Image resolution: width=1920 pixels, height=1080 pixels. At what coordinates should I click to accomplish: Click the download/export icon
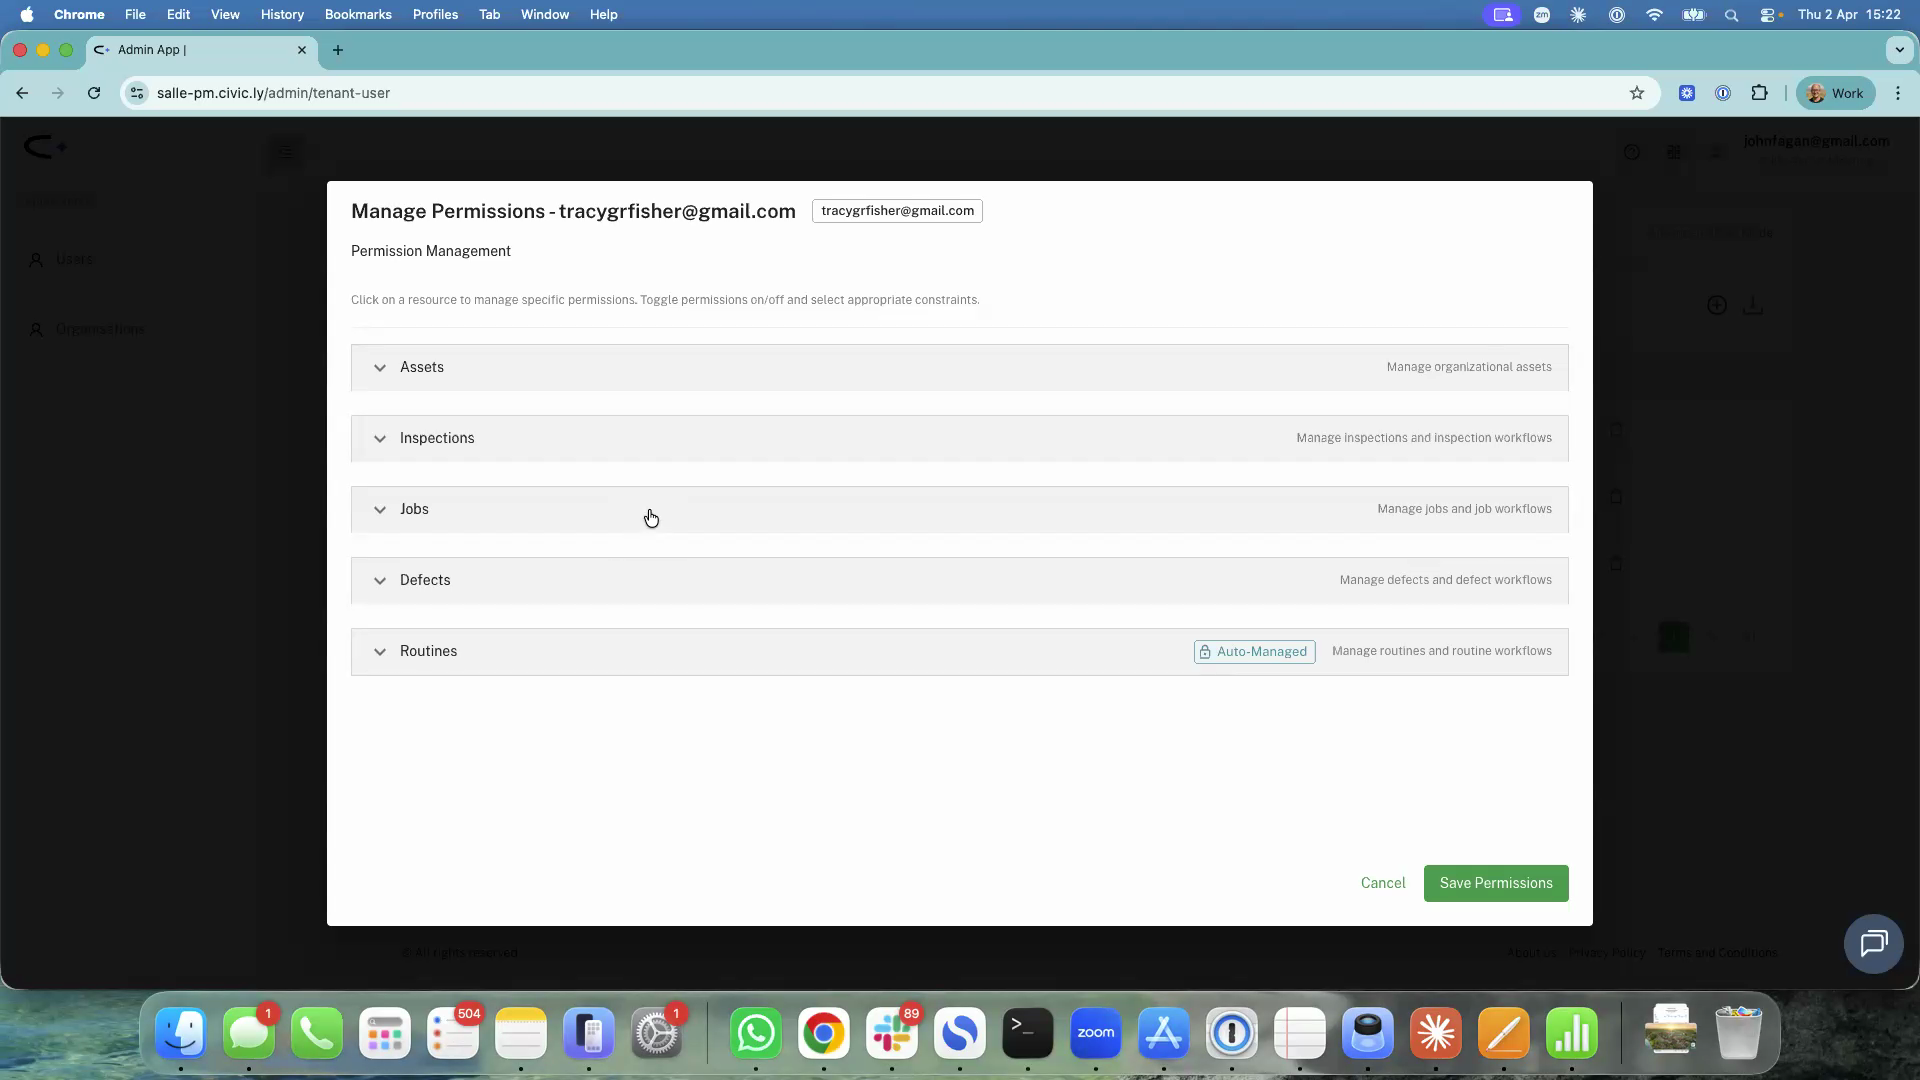1755,305
